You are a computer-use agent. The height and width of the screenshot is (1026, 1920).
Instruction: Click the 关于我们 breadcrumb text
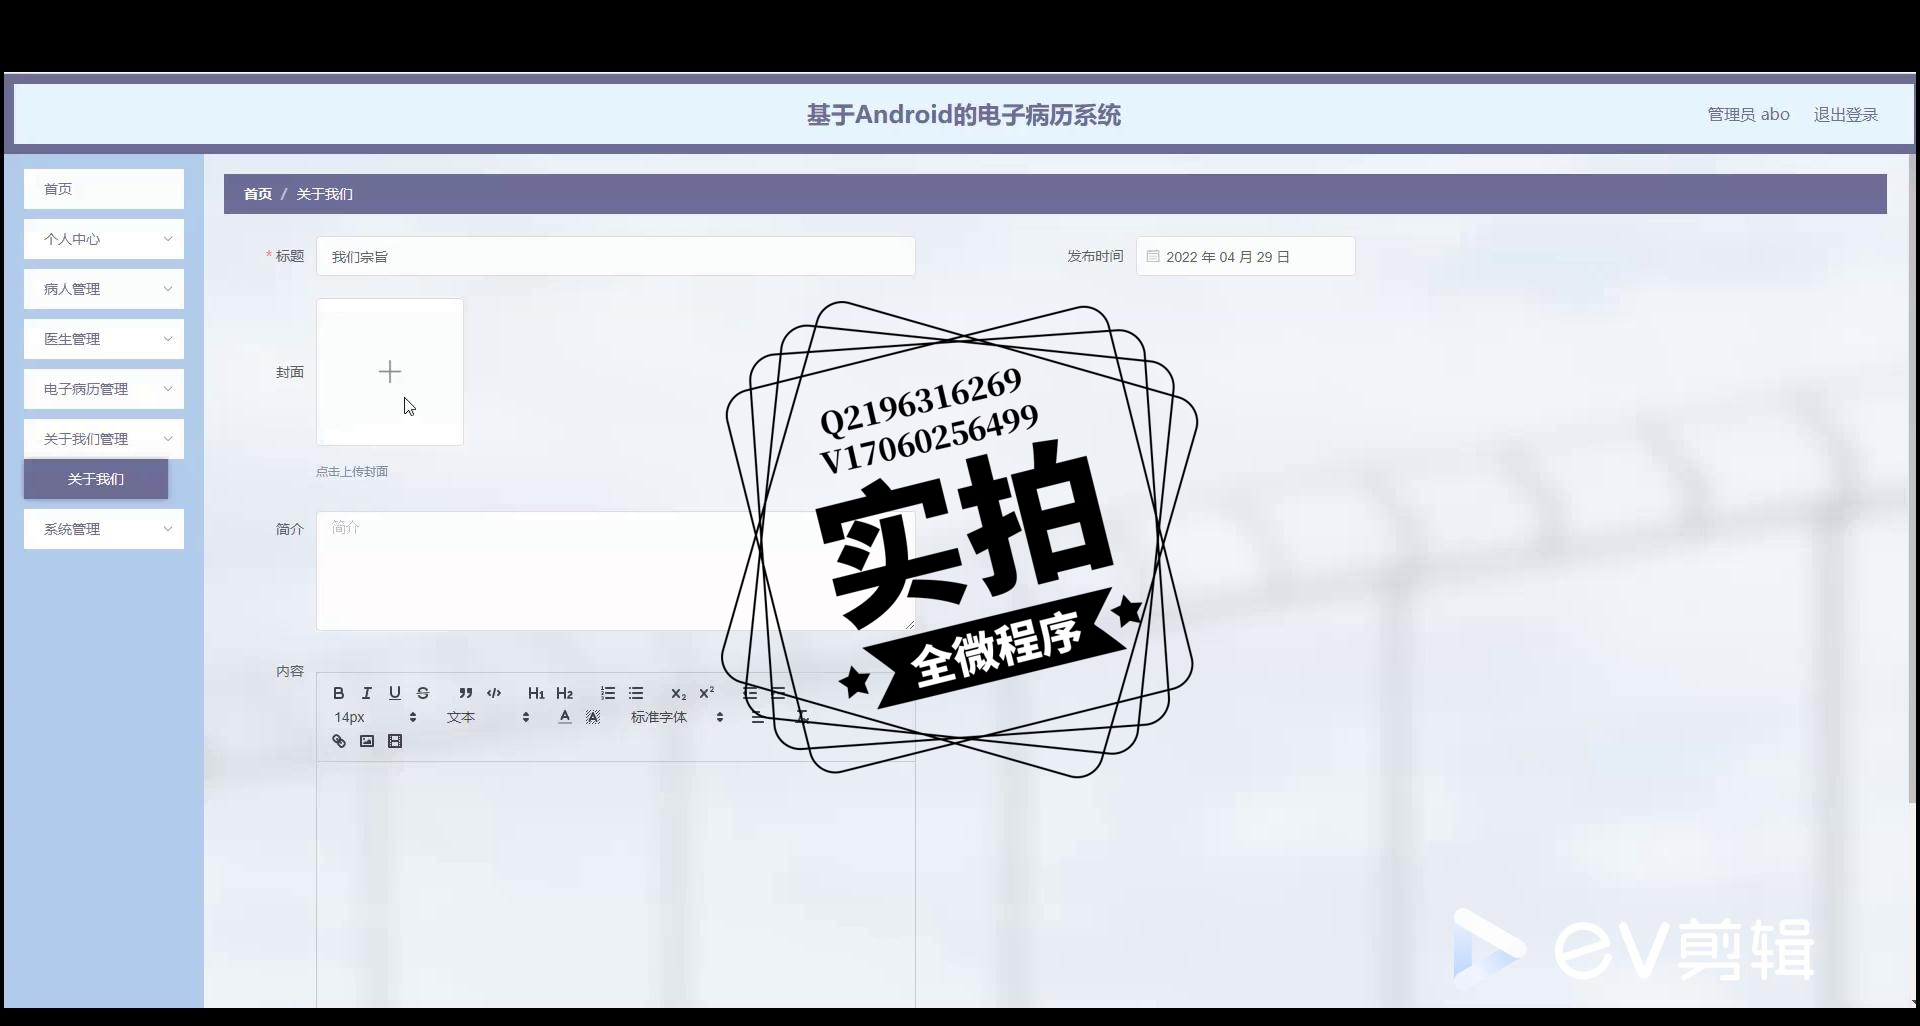tap(324, 194)
